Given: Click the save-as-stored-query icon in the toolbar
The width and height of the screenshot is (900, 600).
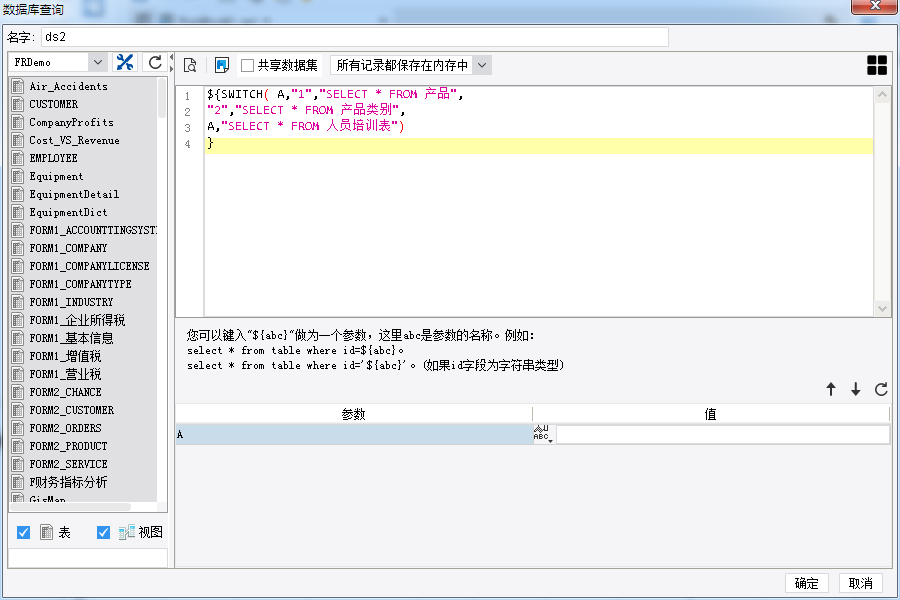Looking at the screenshot, I should pyautogui.click(x=222, y=65).
